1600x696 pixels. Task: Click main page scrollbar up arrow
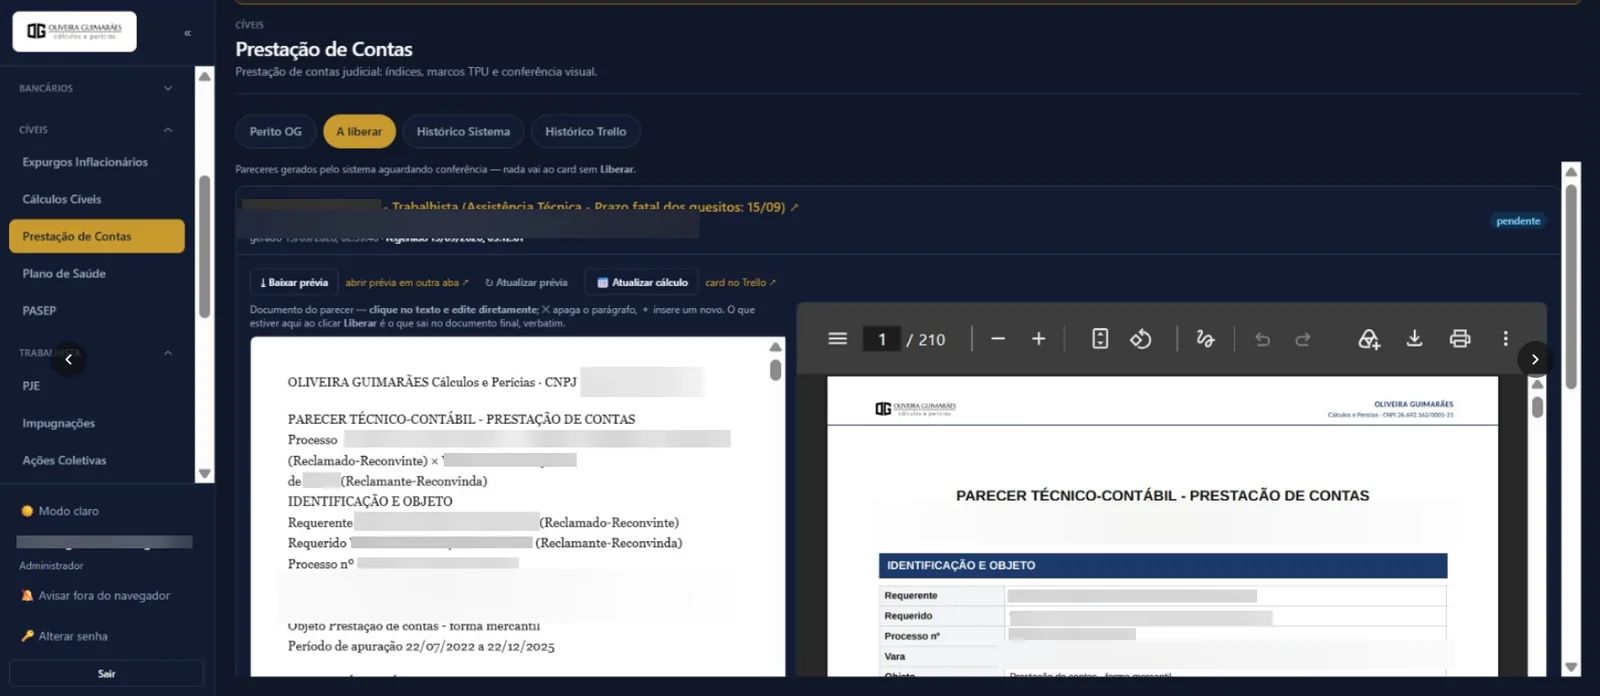1571,171
